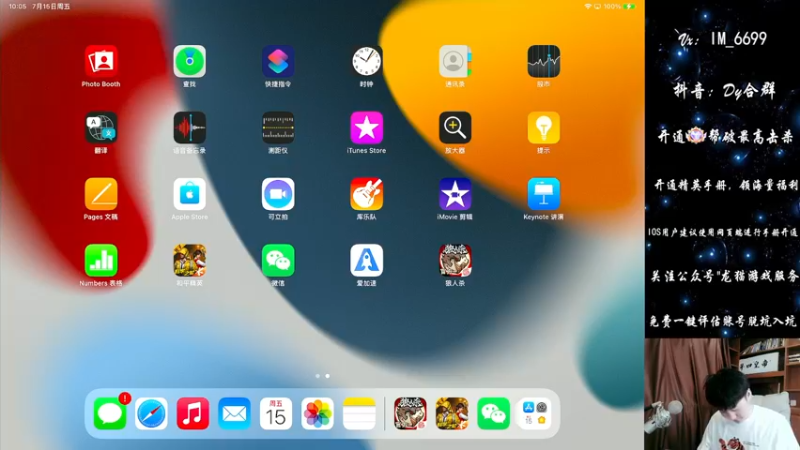The width and height of the screenshot is (800, 450).
Task: Open the Contacts app
Action: coord(455,61)
